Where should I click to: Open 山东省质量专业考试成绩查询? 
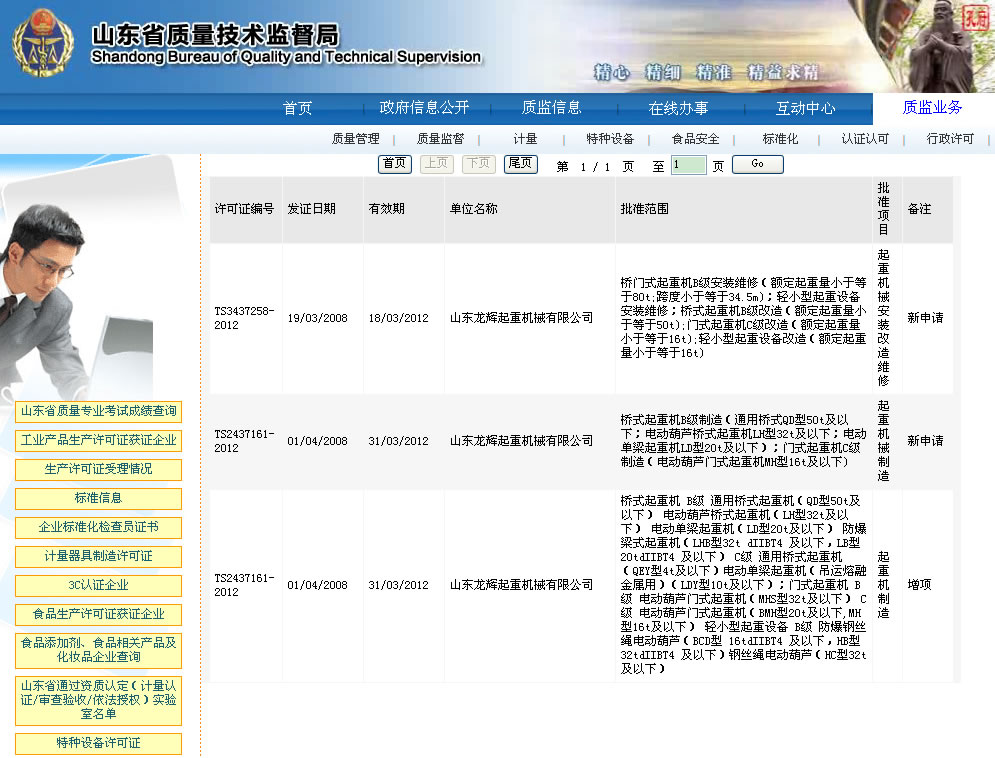tap(97, 411)
